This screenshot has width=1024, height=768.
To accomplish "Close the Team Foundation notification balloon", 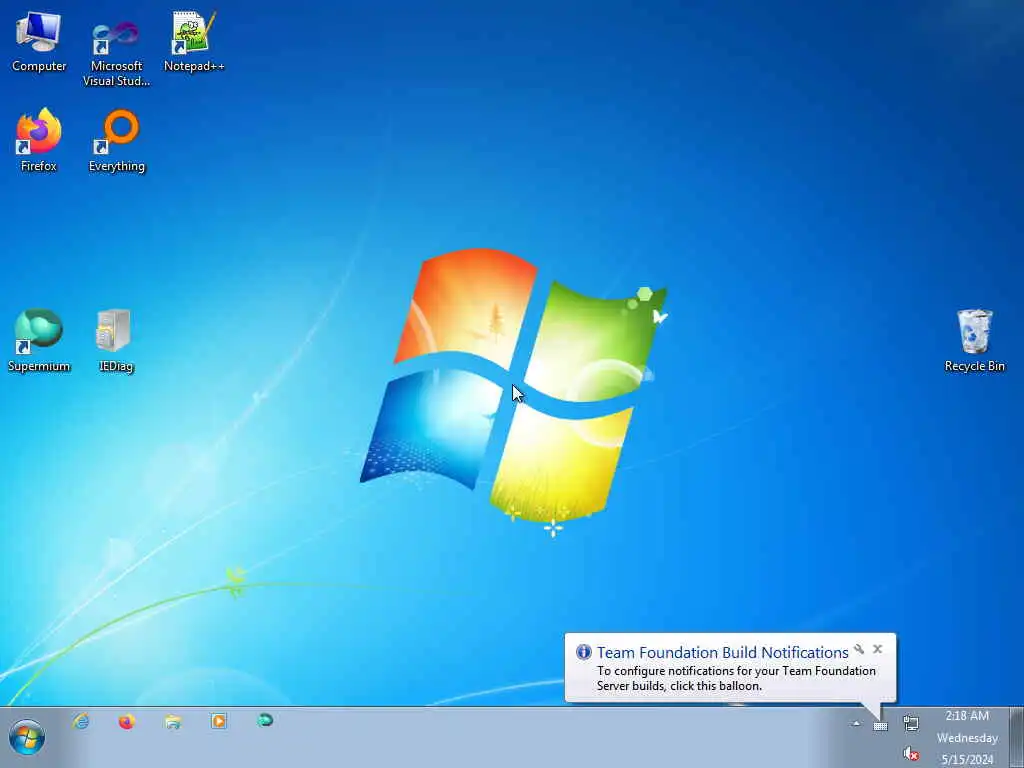I will tap(878, 649).
